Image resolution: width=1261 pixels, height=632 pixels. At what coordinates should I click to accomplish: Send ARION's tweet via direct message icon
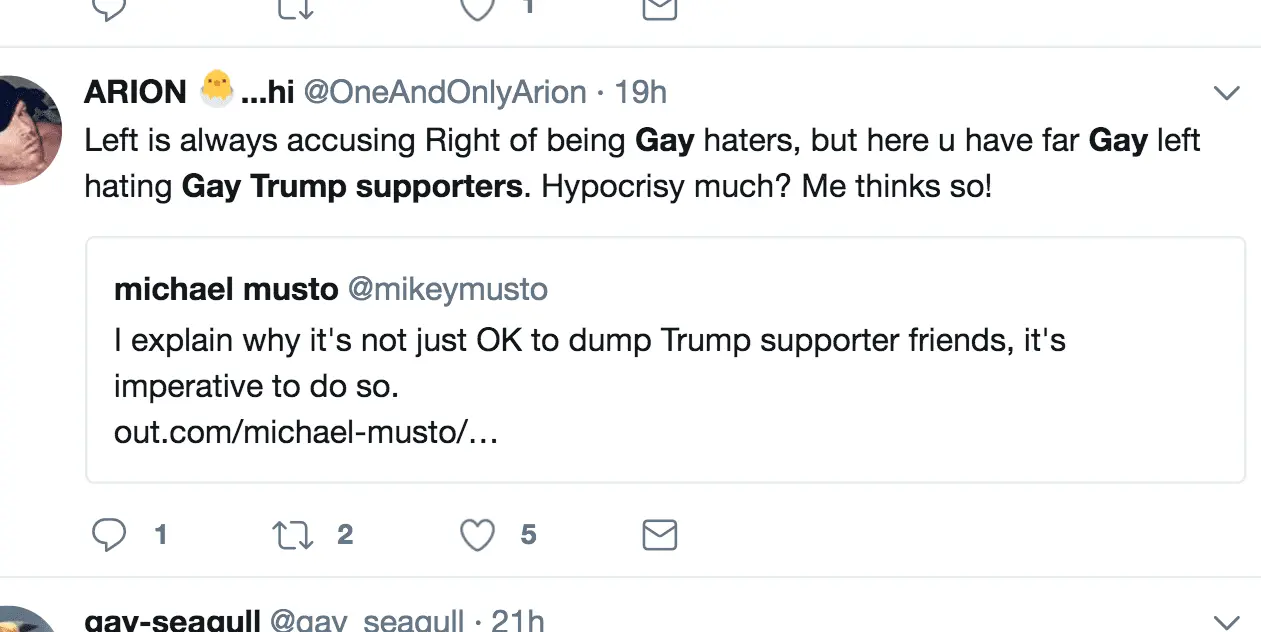click(659, 536)
